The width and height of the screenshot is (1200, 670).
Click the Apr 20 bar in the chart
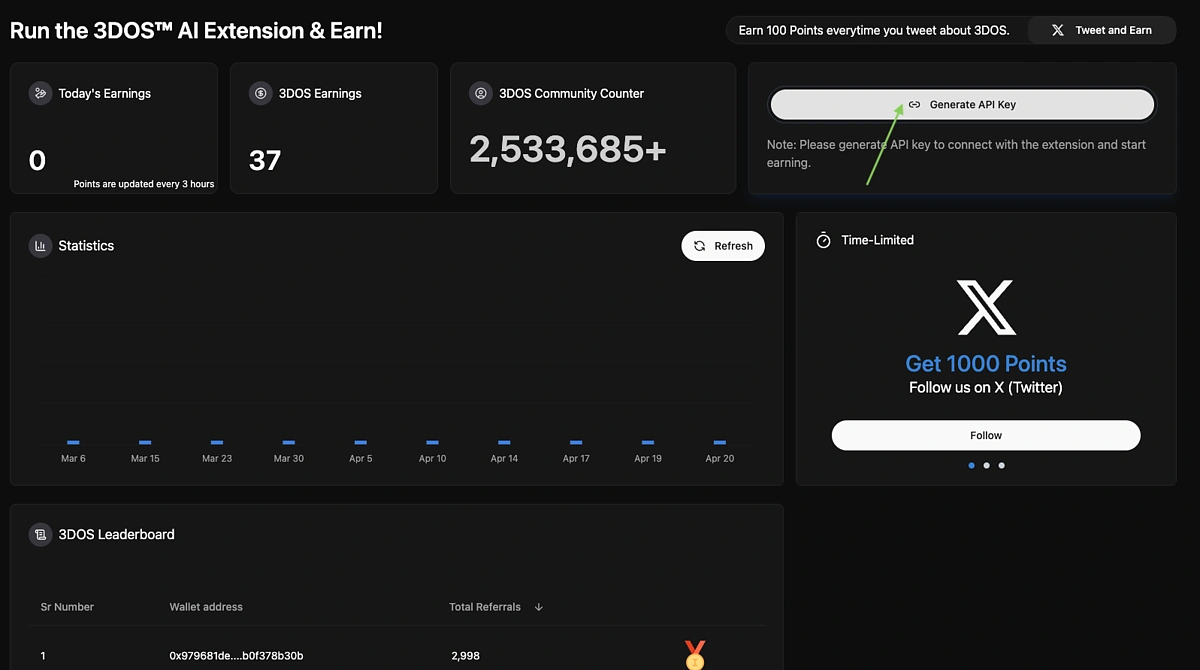[719, 440]
